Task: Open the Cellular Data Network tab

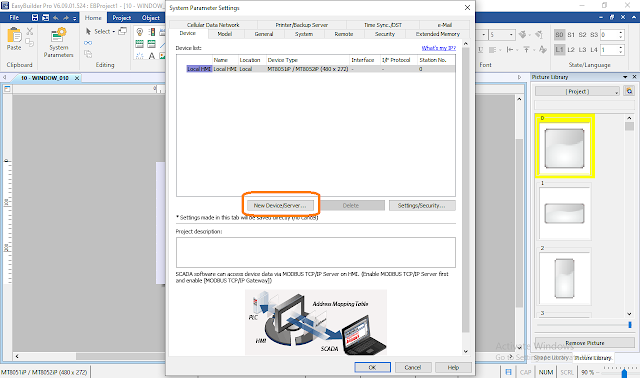Action: pos(213,25)
